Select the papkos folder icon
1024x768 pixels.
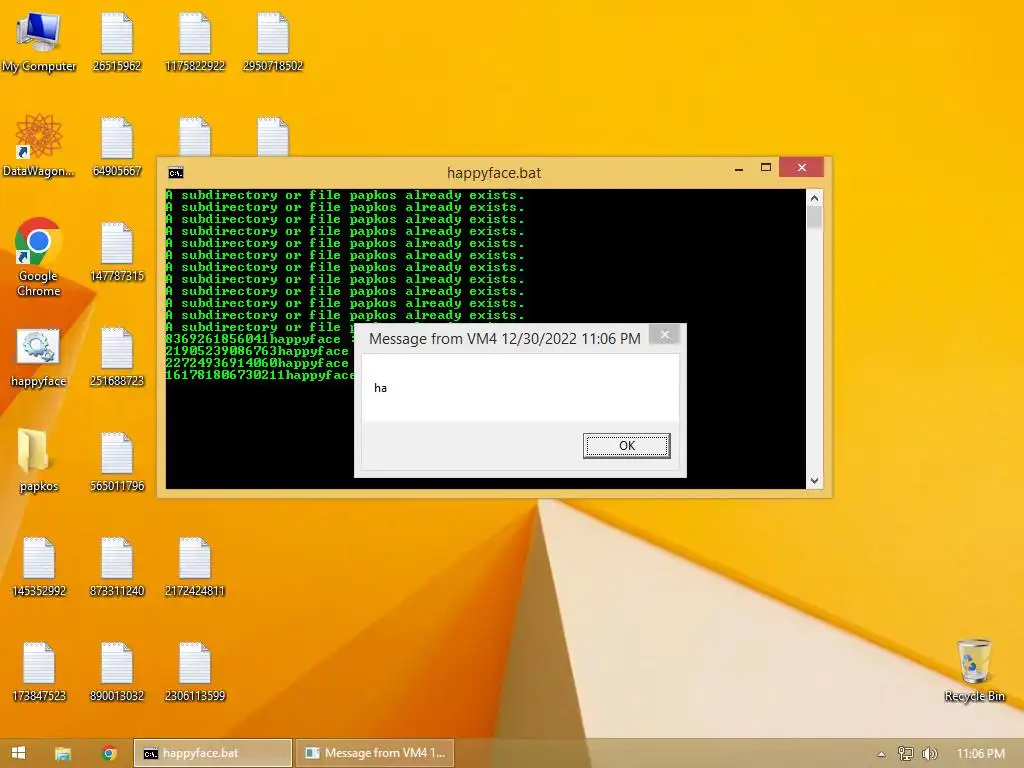click(39, 461)
